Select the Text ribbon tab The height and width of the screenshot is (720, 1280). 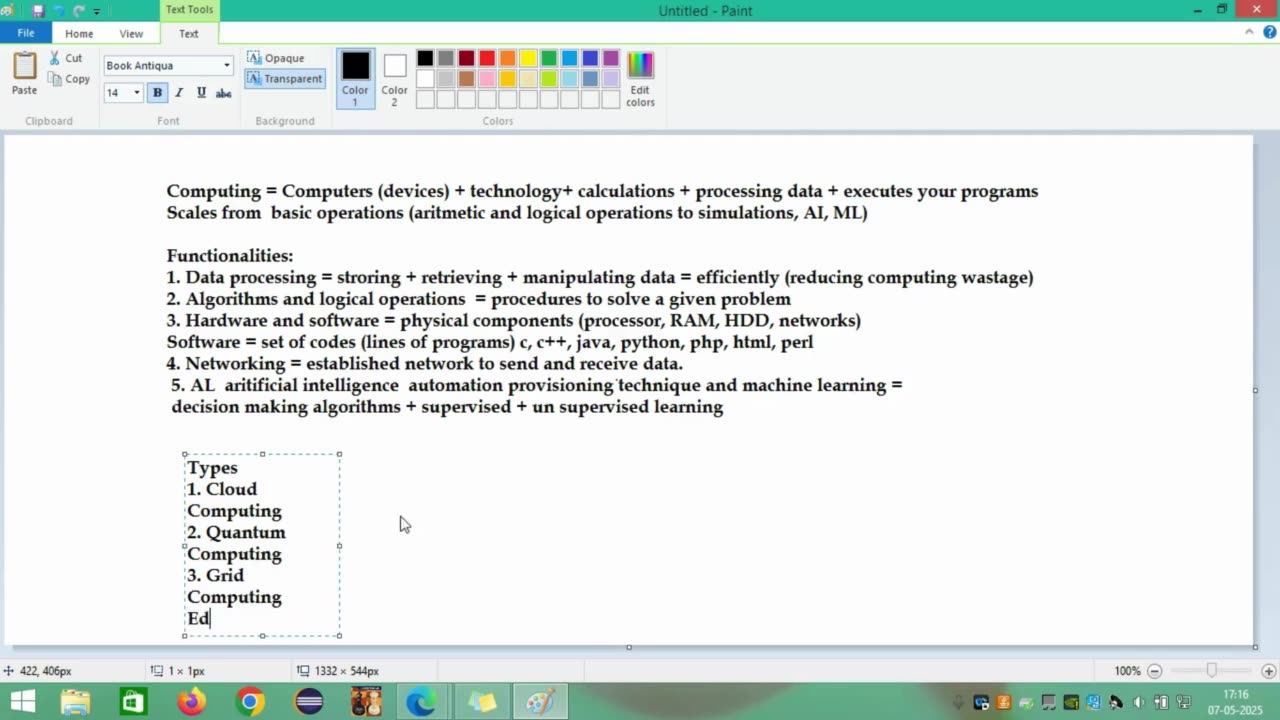[189, 33]
